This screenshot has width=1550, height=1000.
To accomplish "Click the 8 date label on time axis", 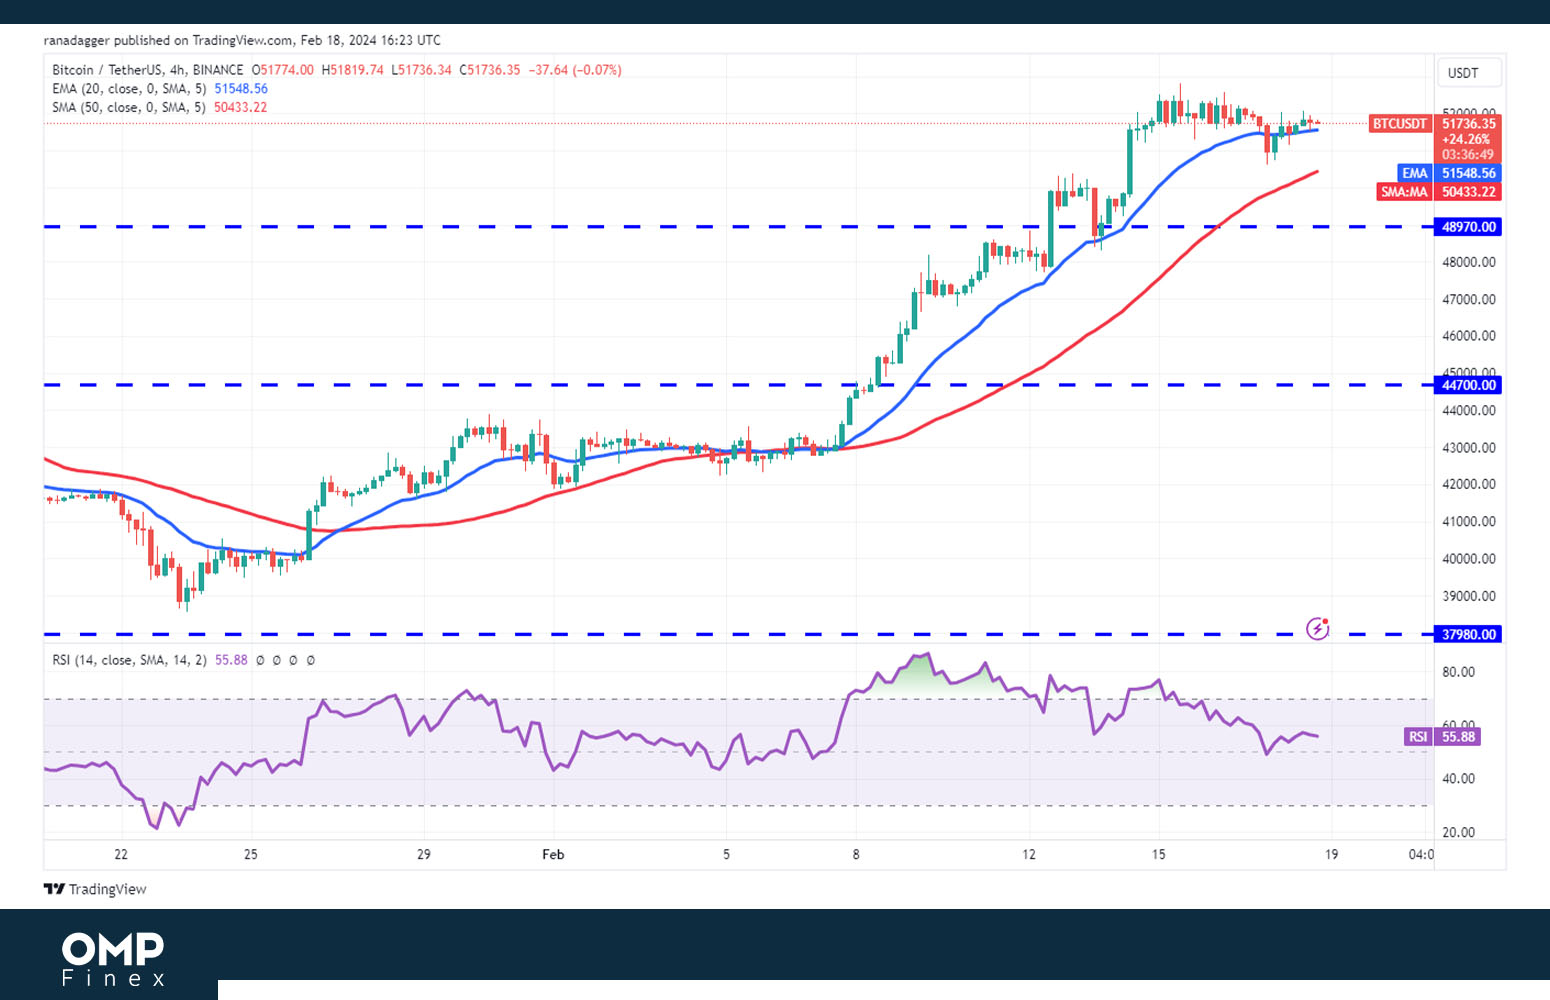I will click(x=856, y=854).
